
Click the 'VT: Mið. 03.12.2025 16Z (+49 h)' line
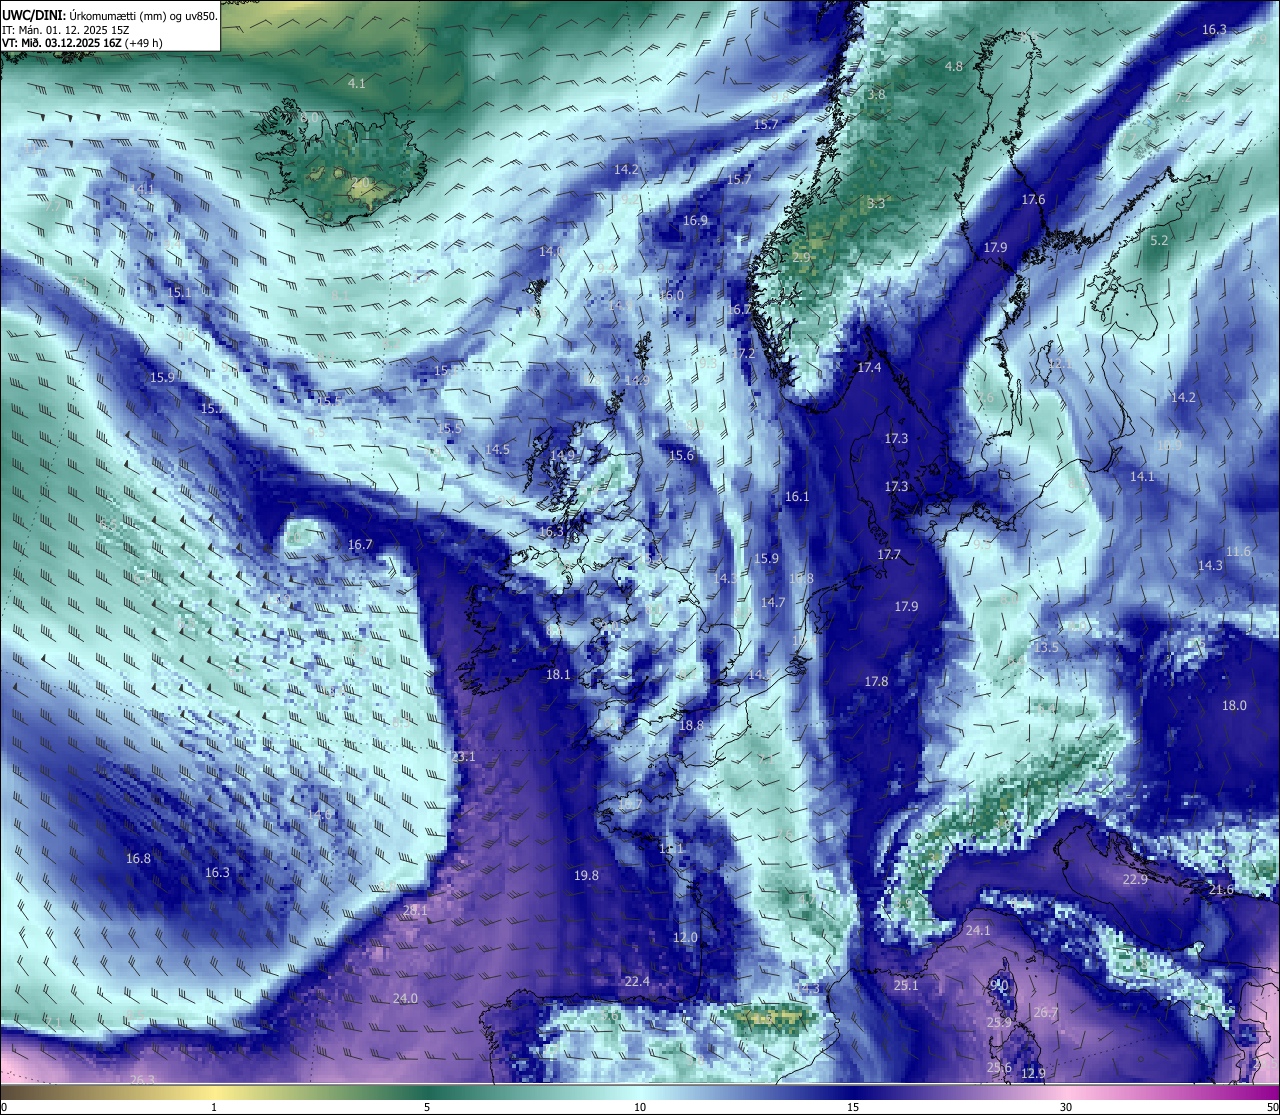82,43
